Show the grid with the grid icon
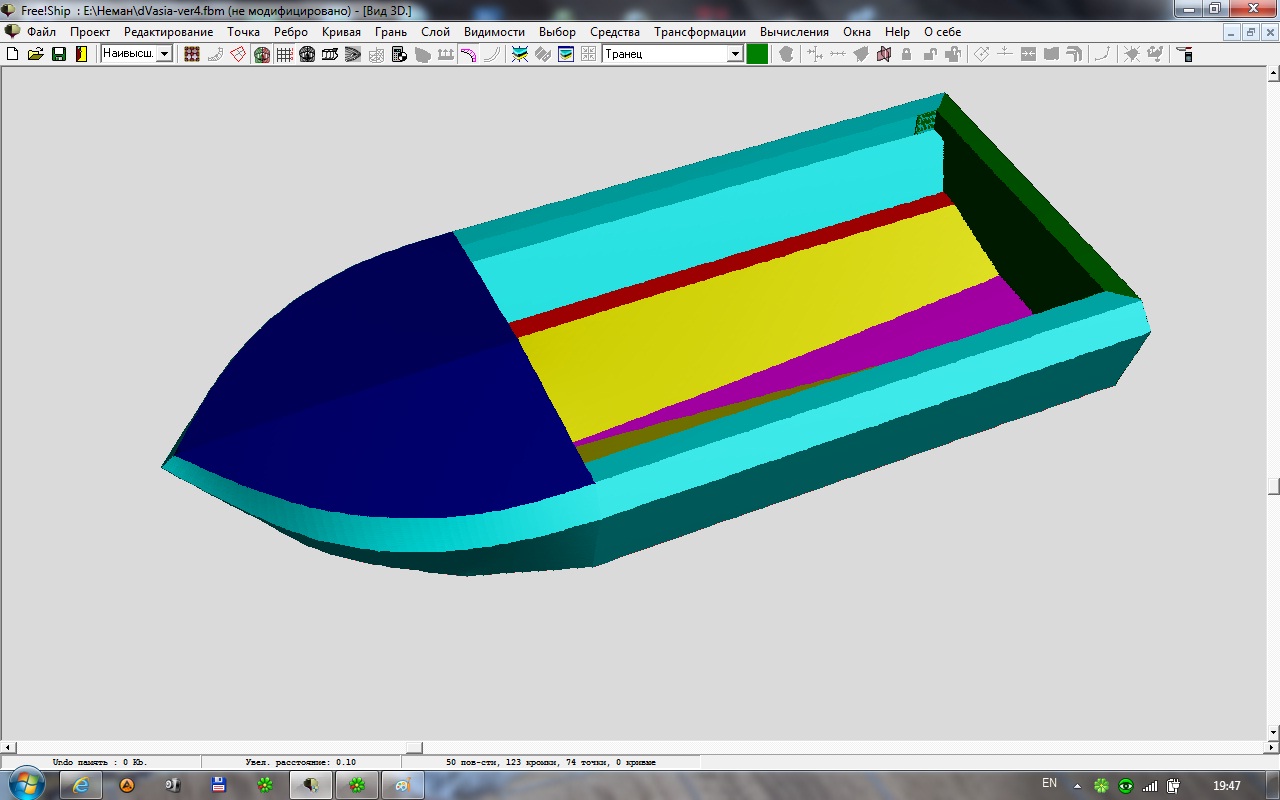The width and height of the screenshot is (1280, 800). (285, 54)
